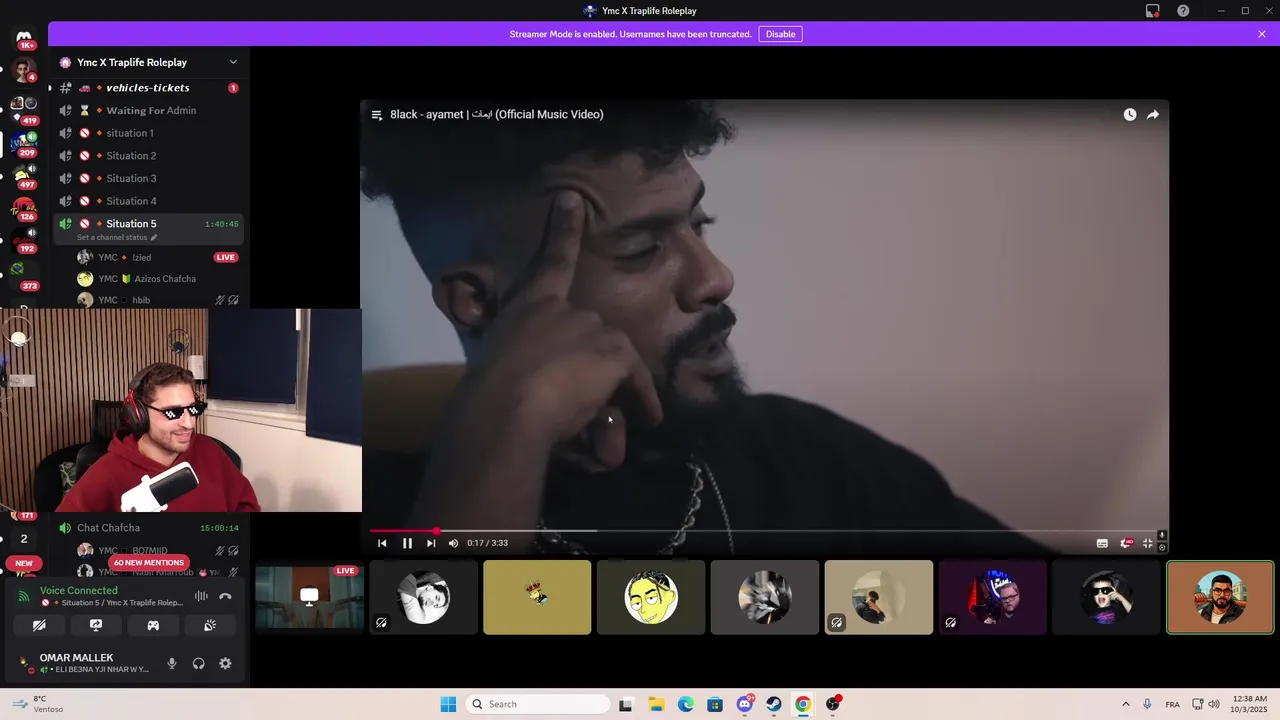
Task: Open Steam from the taskbar
Action: point(774,704)
